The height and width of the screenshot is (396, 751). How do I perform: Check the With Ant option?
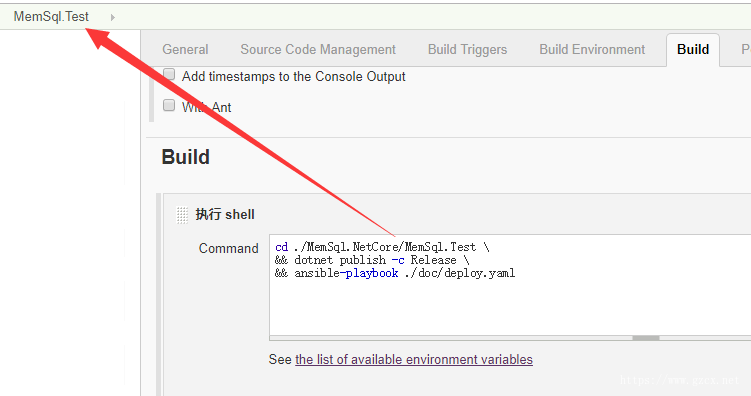(x=169, y=105)
